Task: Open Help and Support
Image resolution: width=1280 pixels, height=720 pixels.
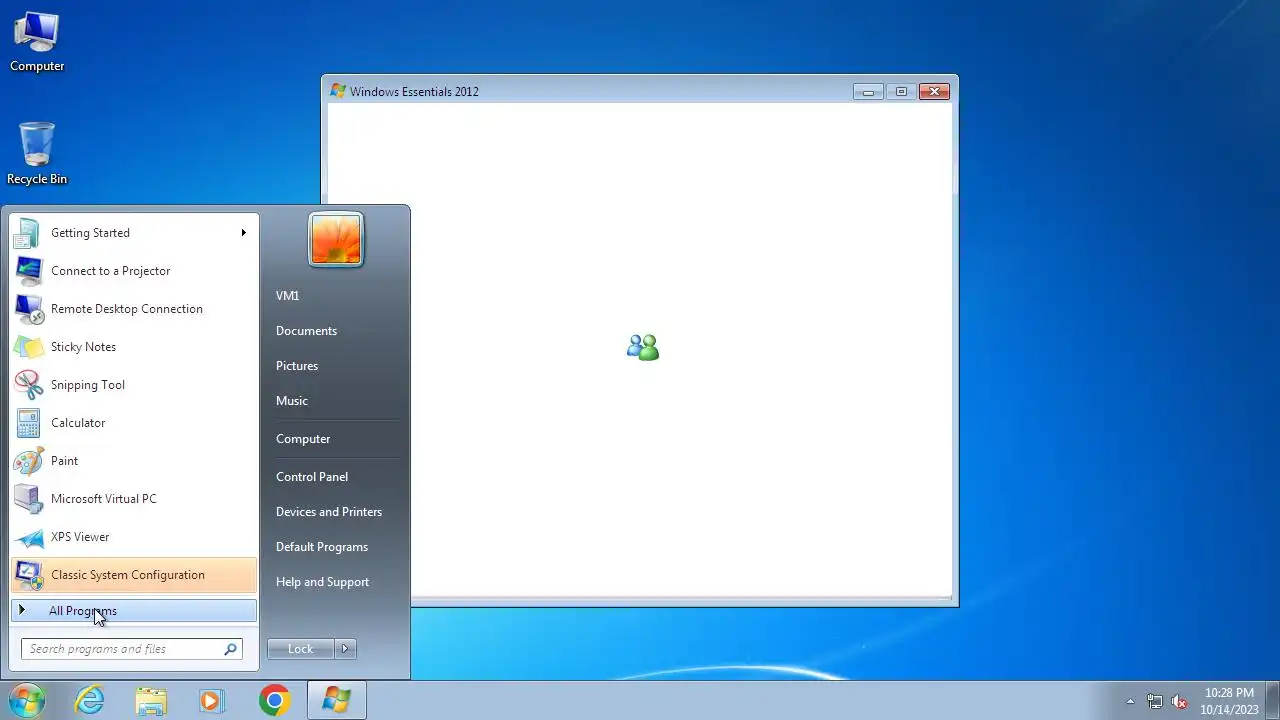Action: [x=322, y=582]
